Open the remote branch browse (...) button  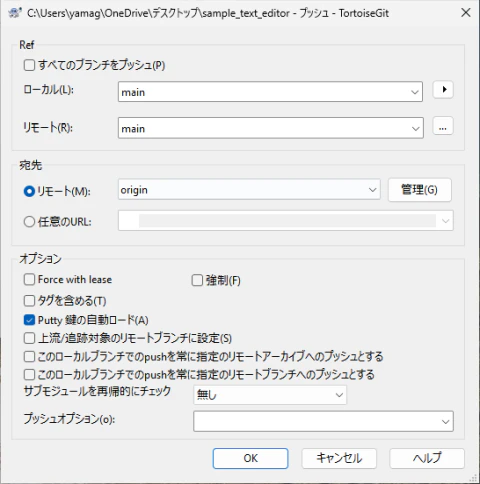click(443, 126)
